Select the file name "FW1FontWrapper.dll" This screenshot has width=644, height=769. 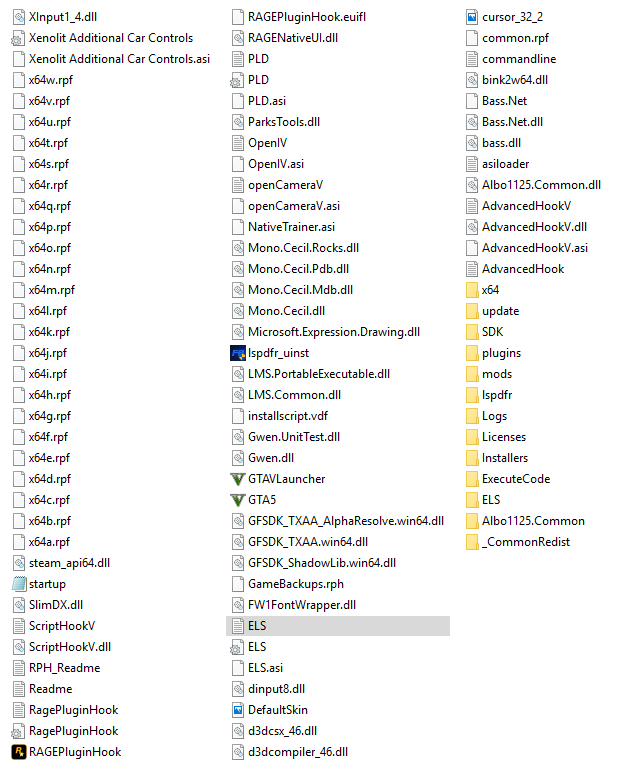302,605
